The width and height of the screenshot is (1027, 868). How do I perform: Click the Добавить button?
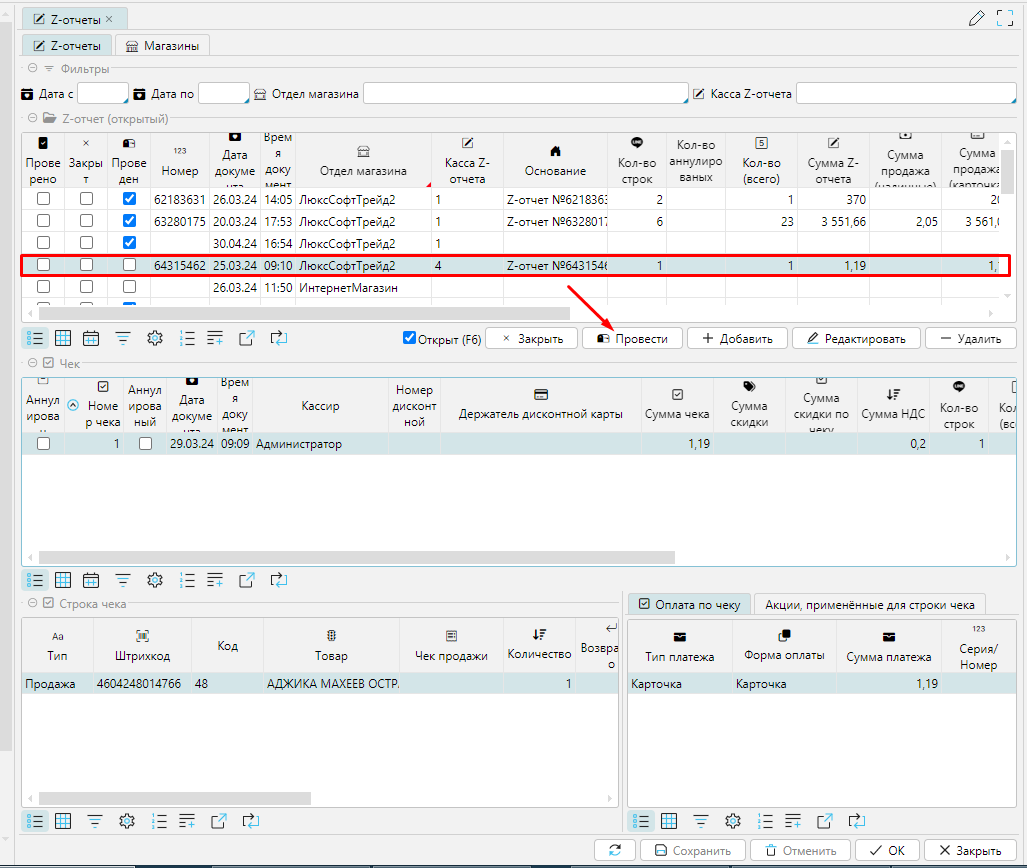coord(737,338)
